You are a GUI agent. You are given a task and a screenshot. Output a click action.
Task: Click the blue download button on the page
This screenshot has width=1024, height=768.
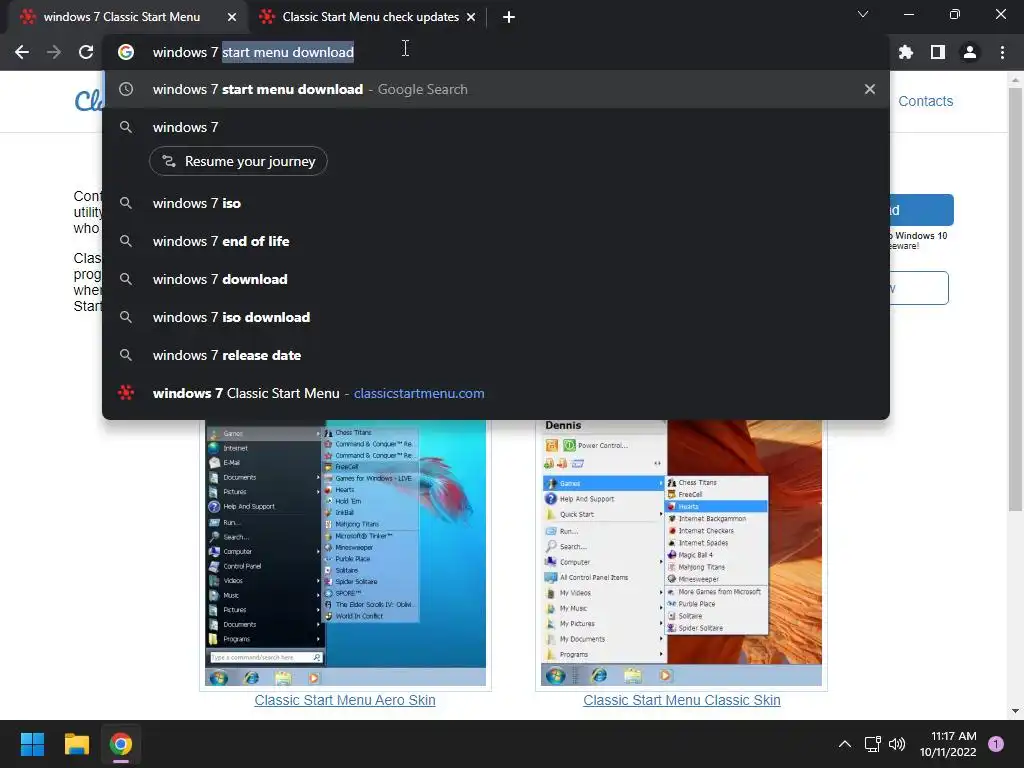(x=921, y=210)
